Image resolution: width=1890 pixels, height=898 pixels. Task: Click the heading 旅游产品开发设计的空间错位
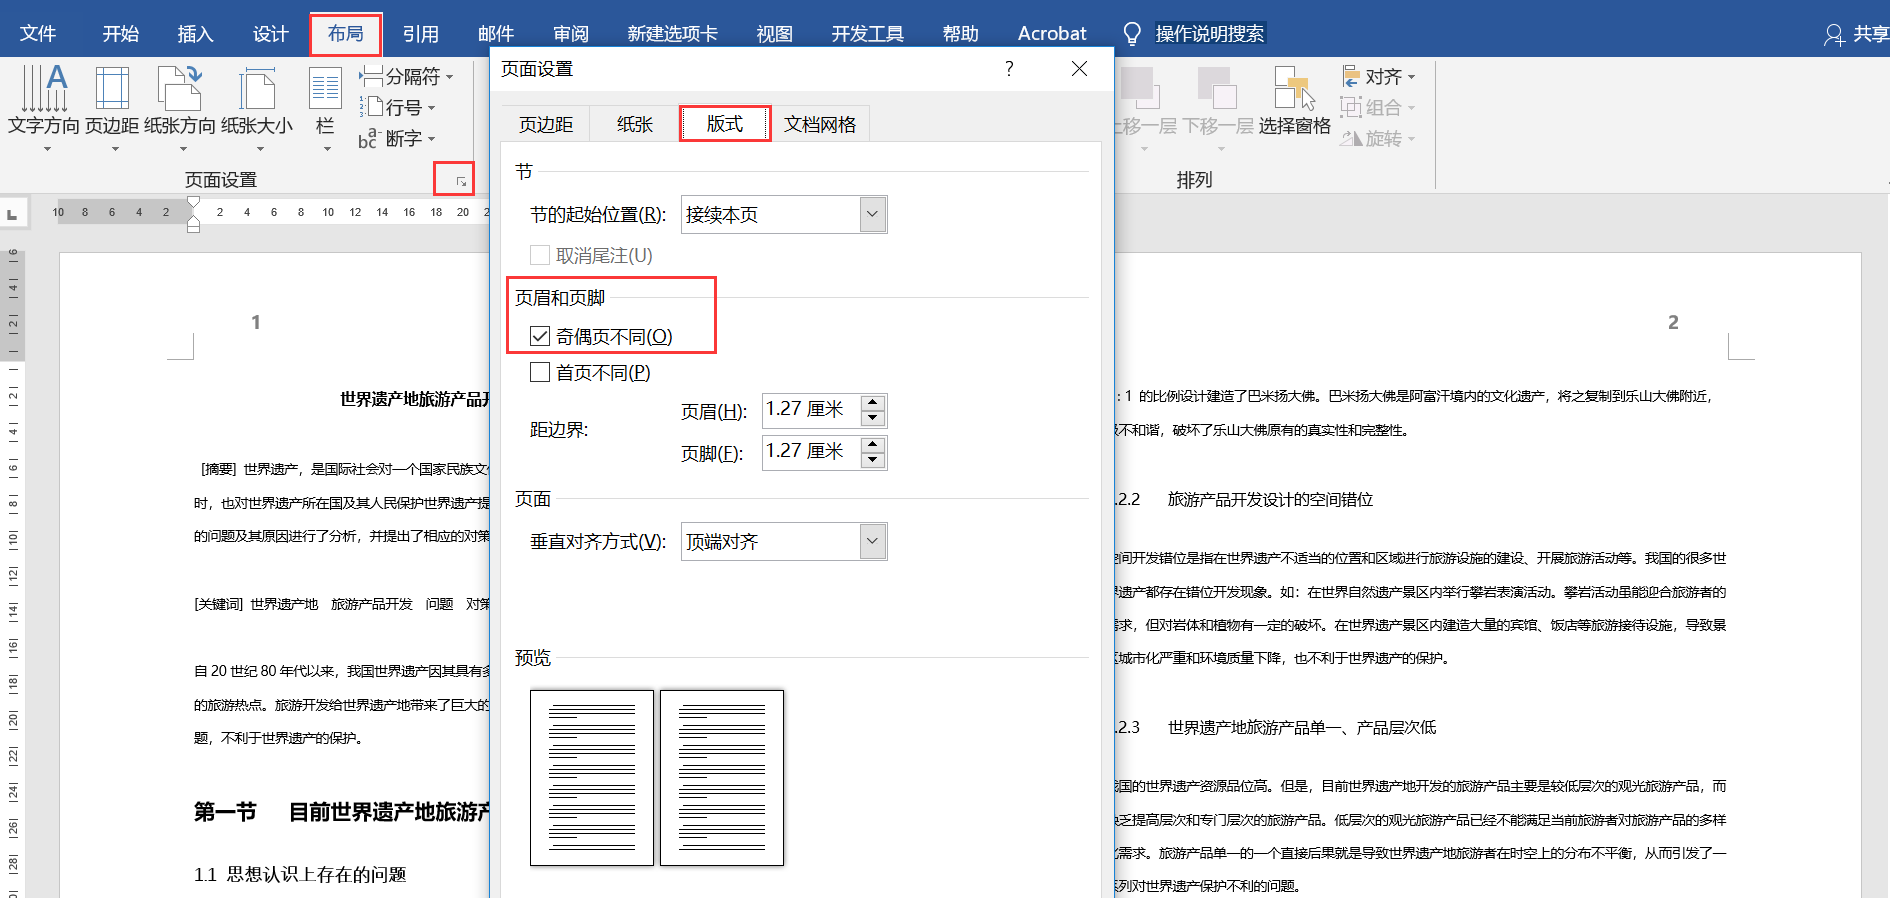(x=1270, y=500)
